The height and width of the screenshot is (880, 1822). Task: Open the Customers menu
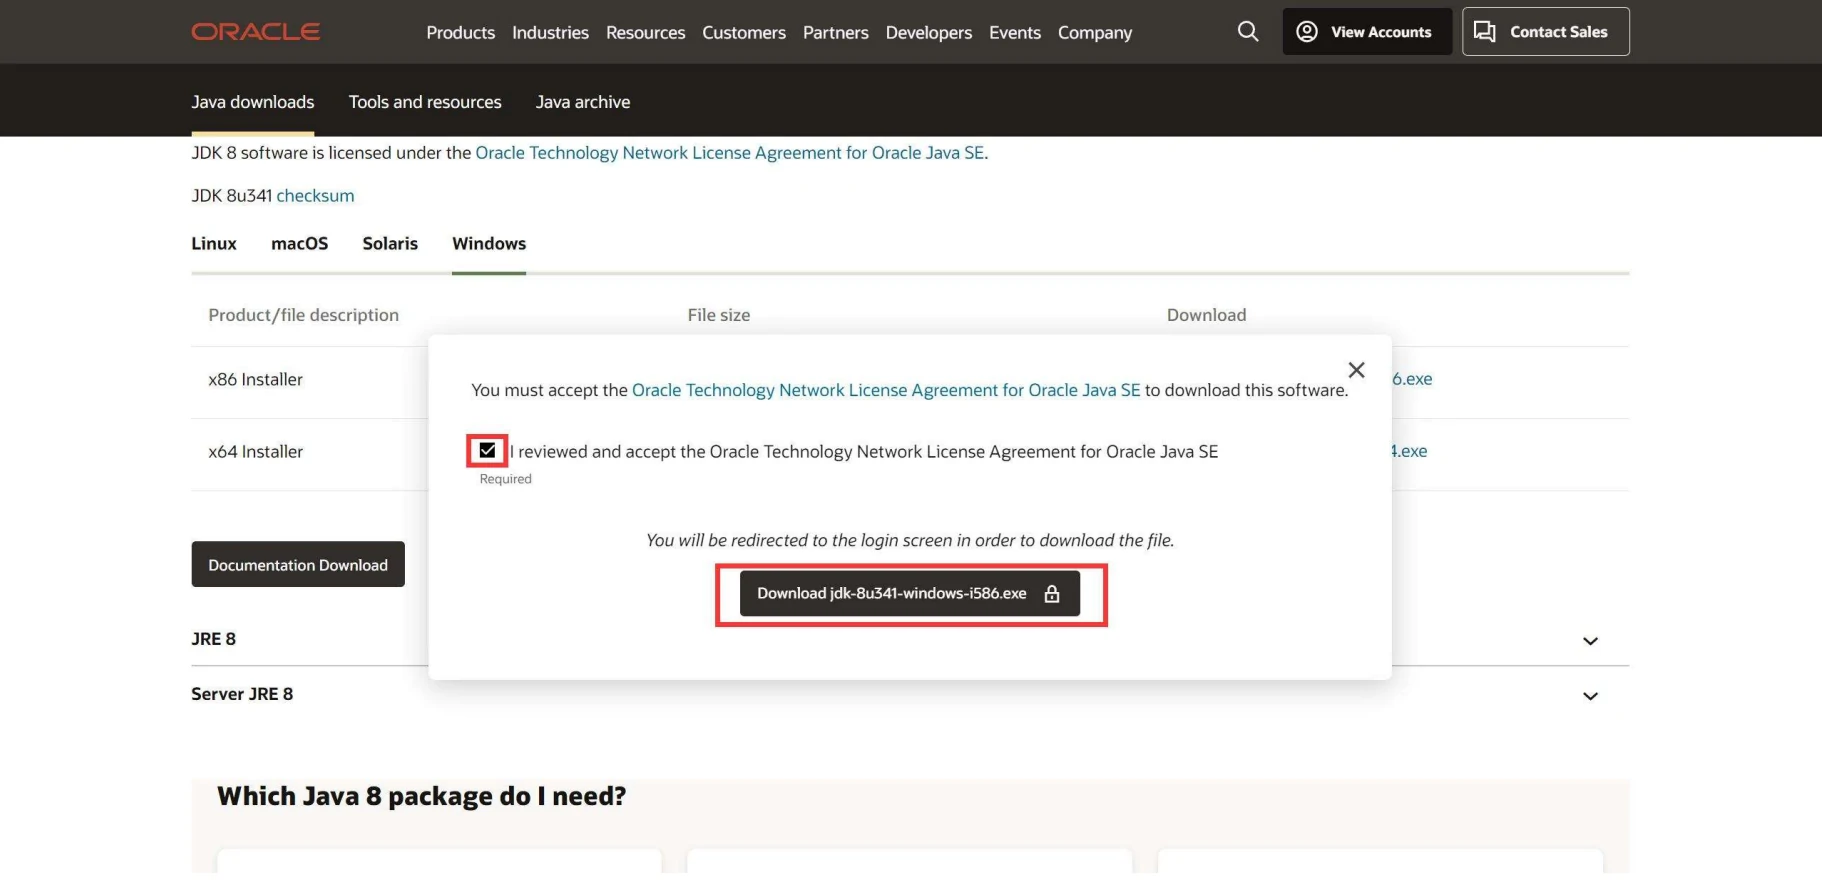[x=744, y=33]
